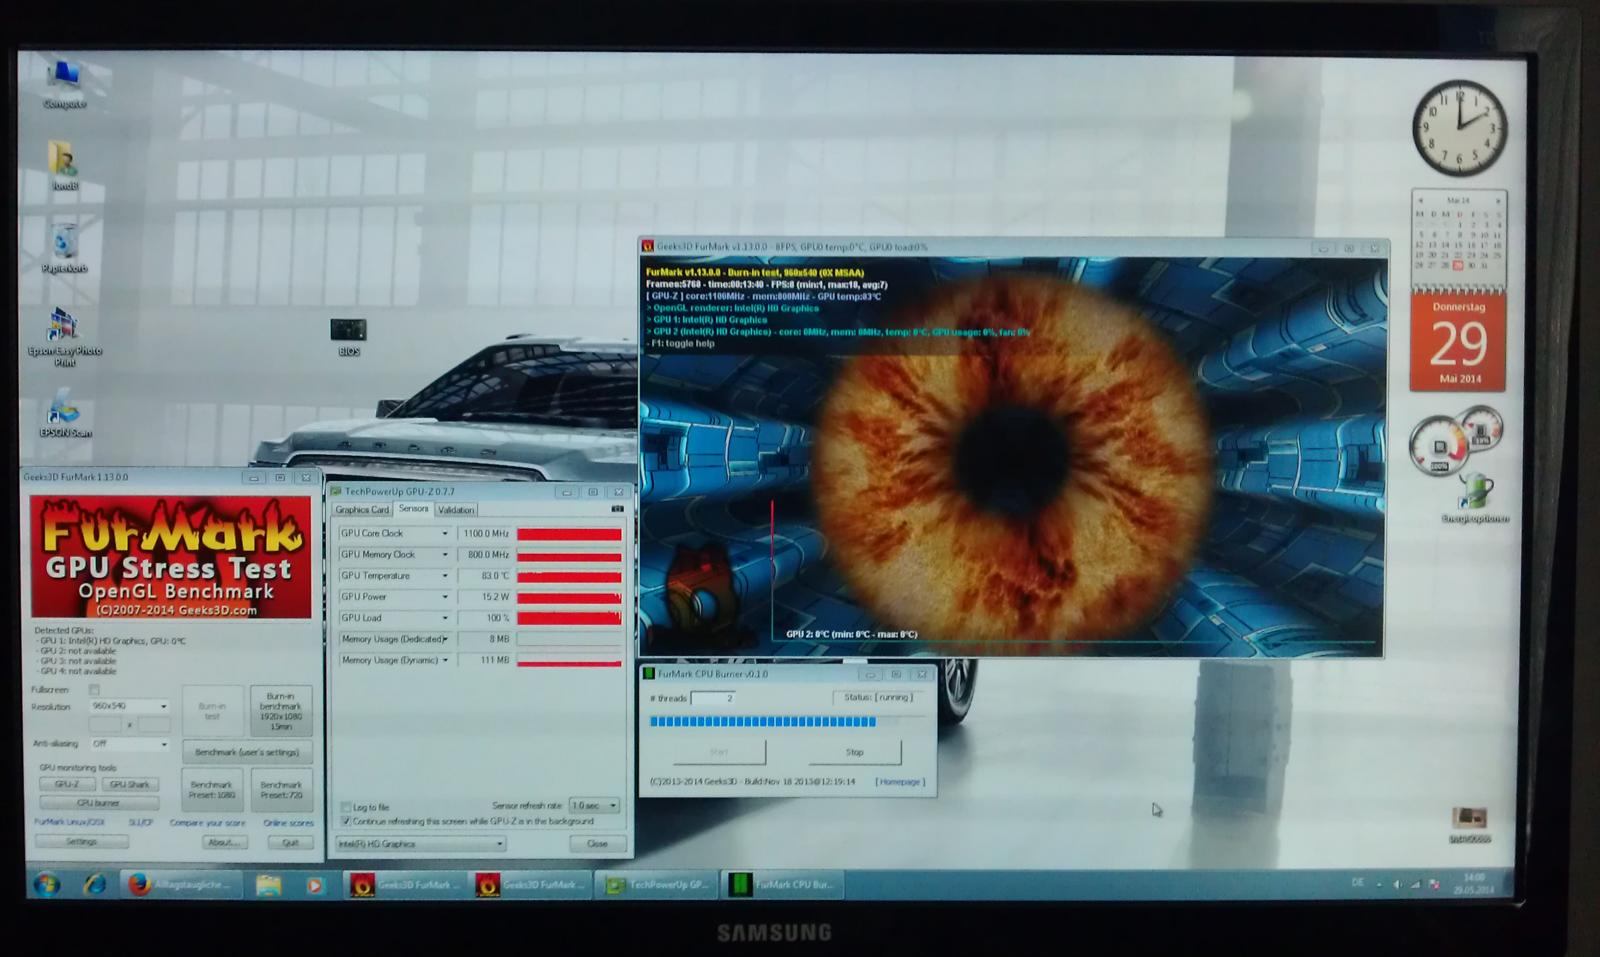This screenshot has height=957, width=1600.
Task: Uncheck Continue refreshing in background checkbox
Action: point(346,821)
